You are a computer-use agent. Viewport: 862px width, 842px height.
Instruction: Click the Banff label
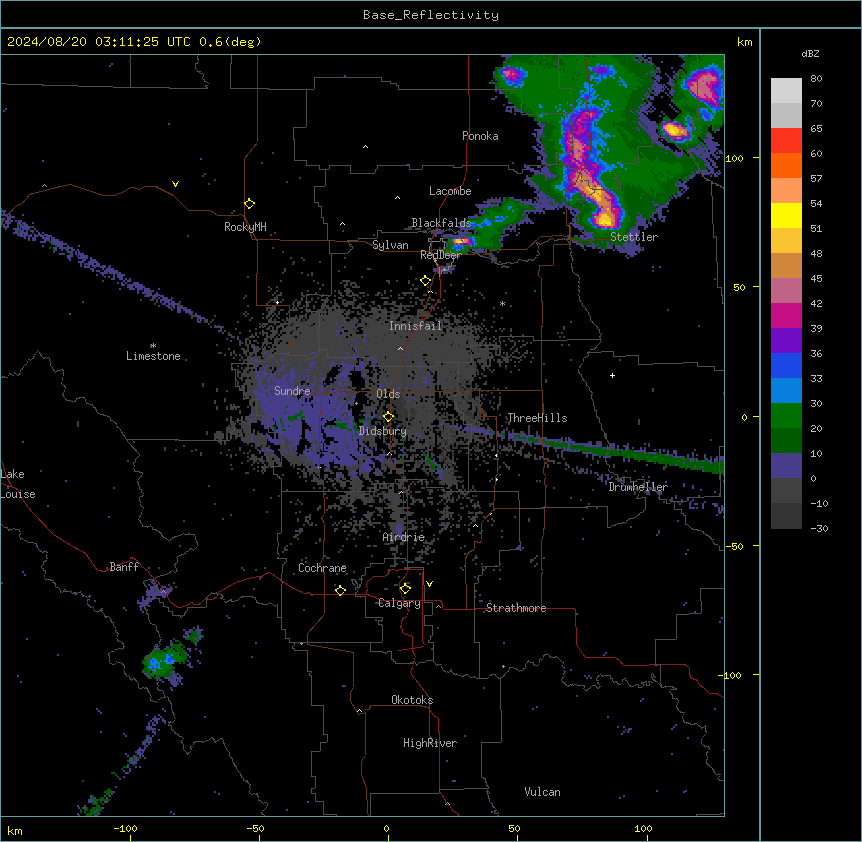pyautogui.click(x=124, y=567)
